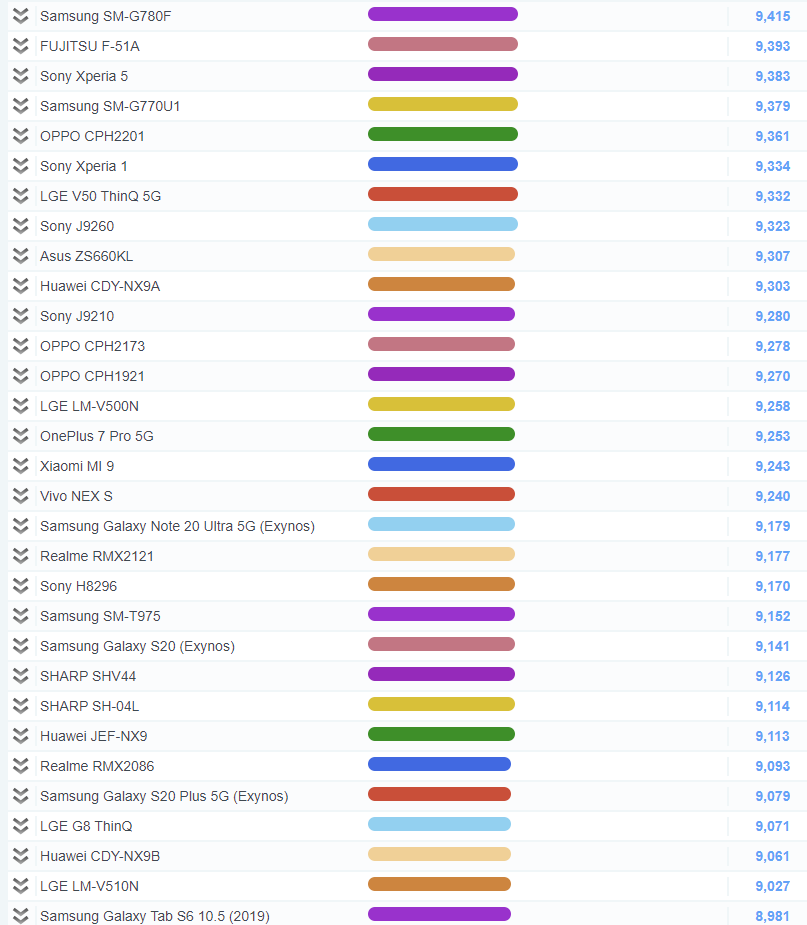Expand the Realme RMX2121 row chevron
The width and height of the screenshot is (807, 925).
point(21,556)
